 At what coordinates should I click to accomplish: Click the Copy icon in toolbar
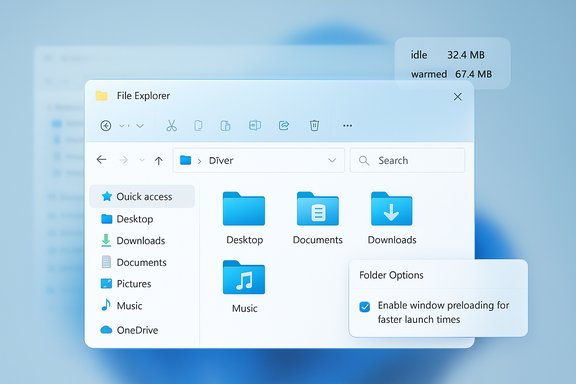click(x=198, y=126)
